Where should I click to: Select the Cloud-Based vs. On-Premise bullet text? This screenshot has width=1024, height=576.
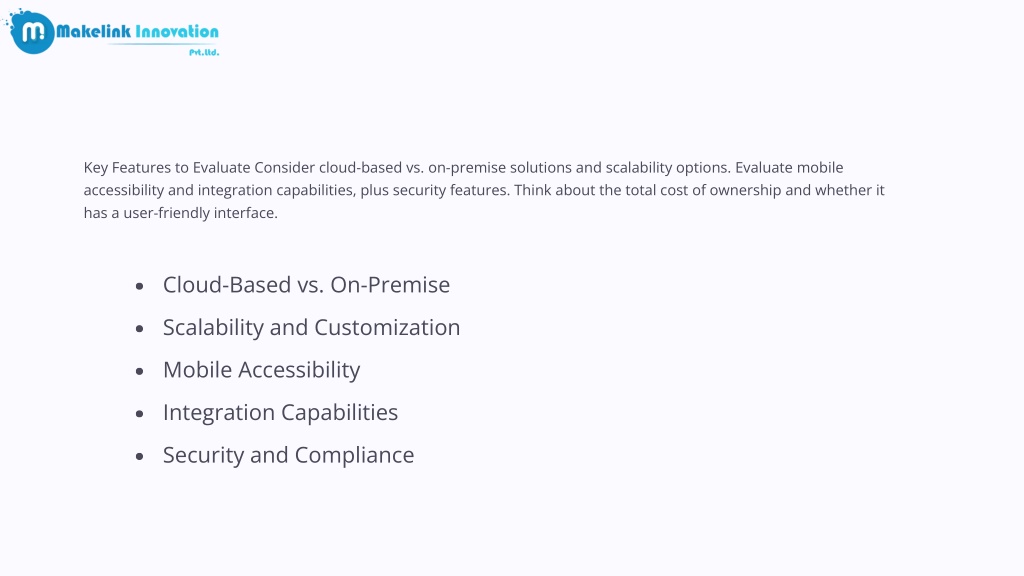[x=306, y=285]
